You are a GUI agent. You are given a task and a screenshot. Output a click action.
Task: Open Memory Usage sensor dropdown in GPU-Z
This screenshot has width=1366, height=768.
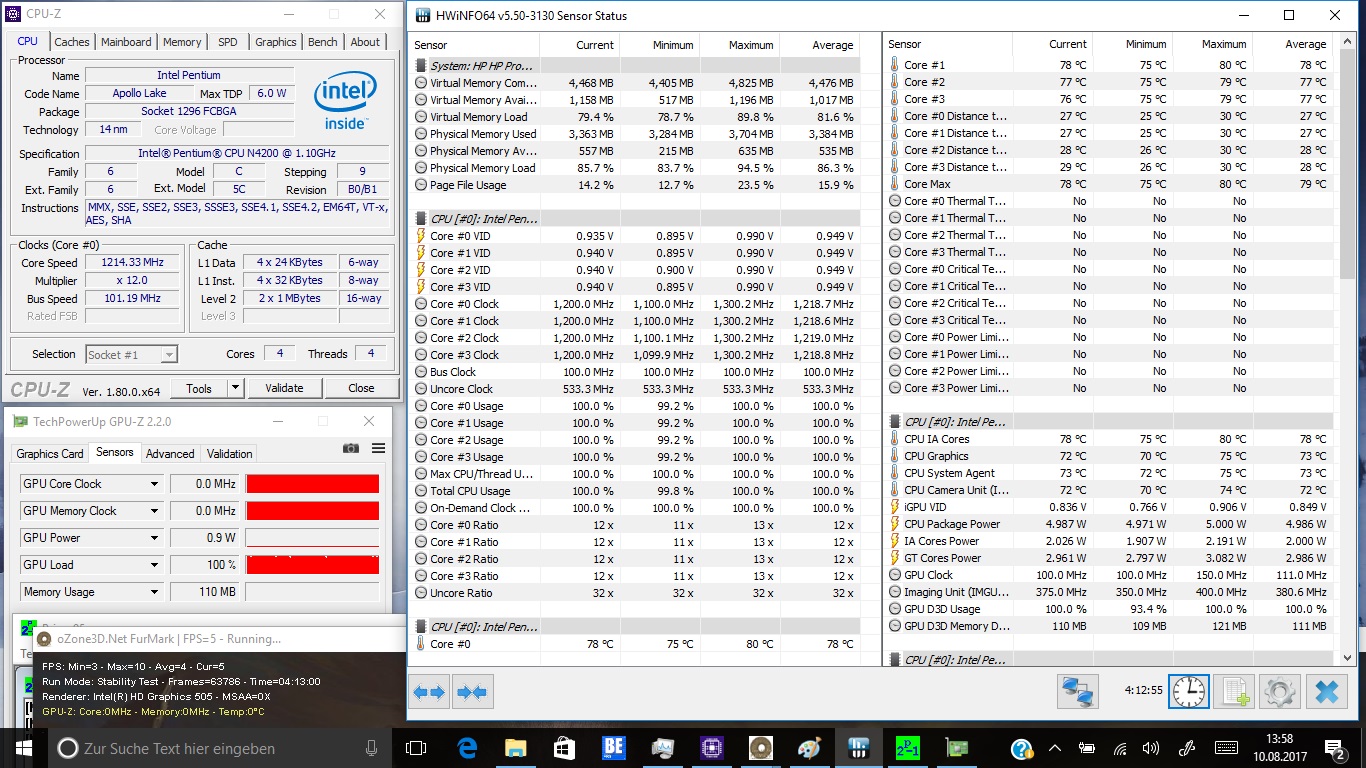coord(154,592)
